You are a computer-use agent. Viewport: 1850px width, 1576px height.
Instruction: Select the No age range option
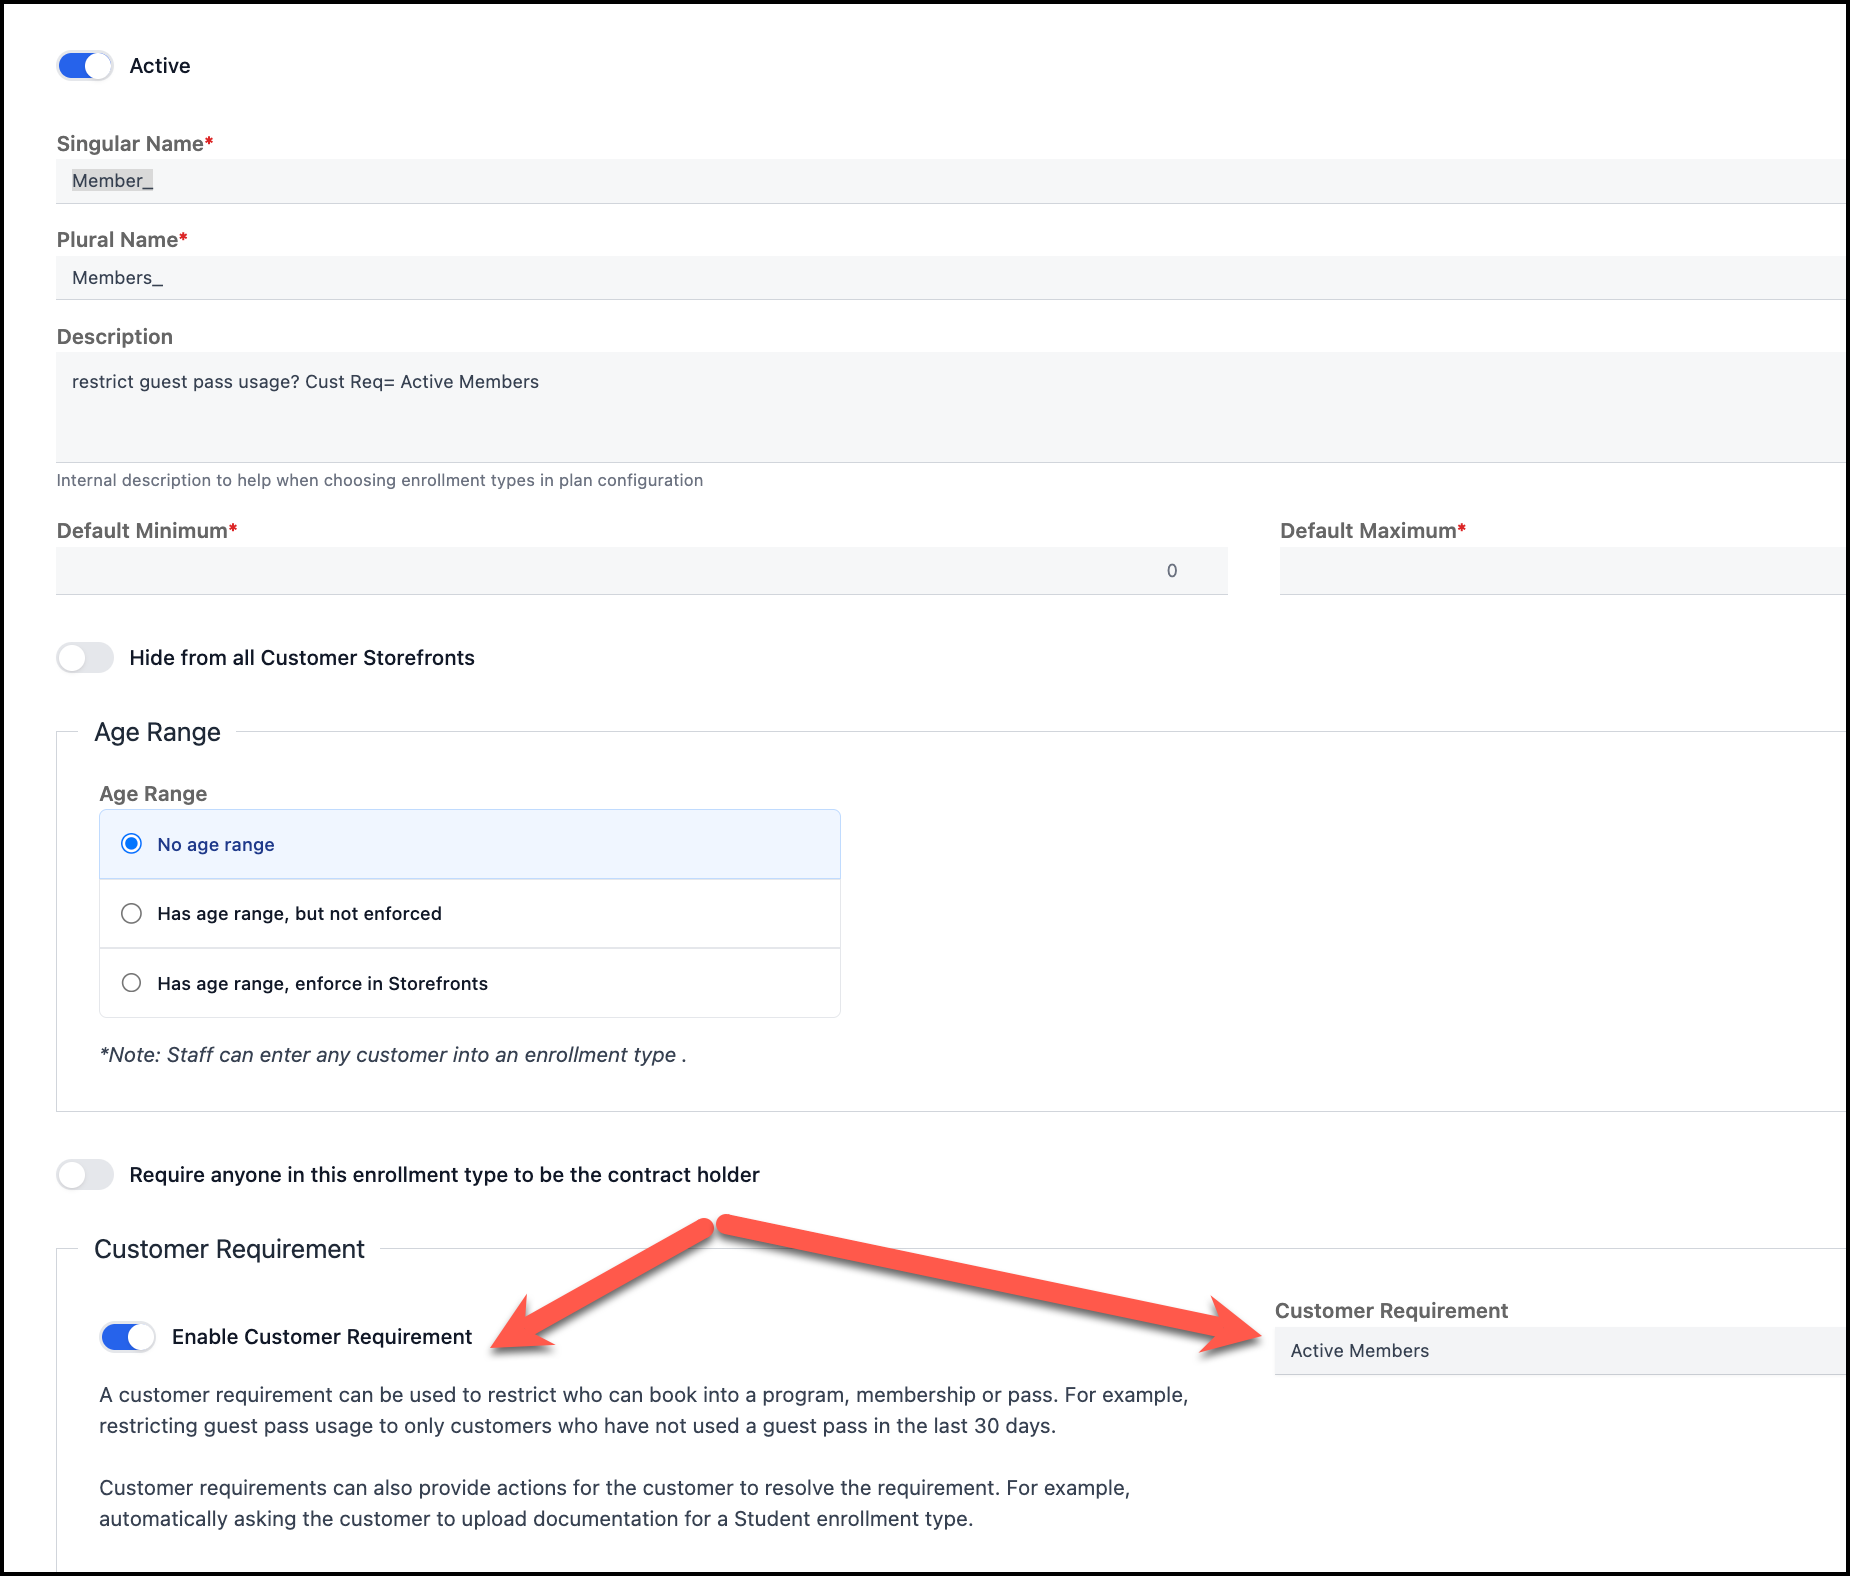[x=131, y=844]
